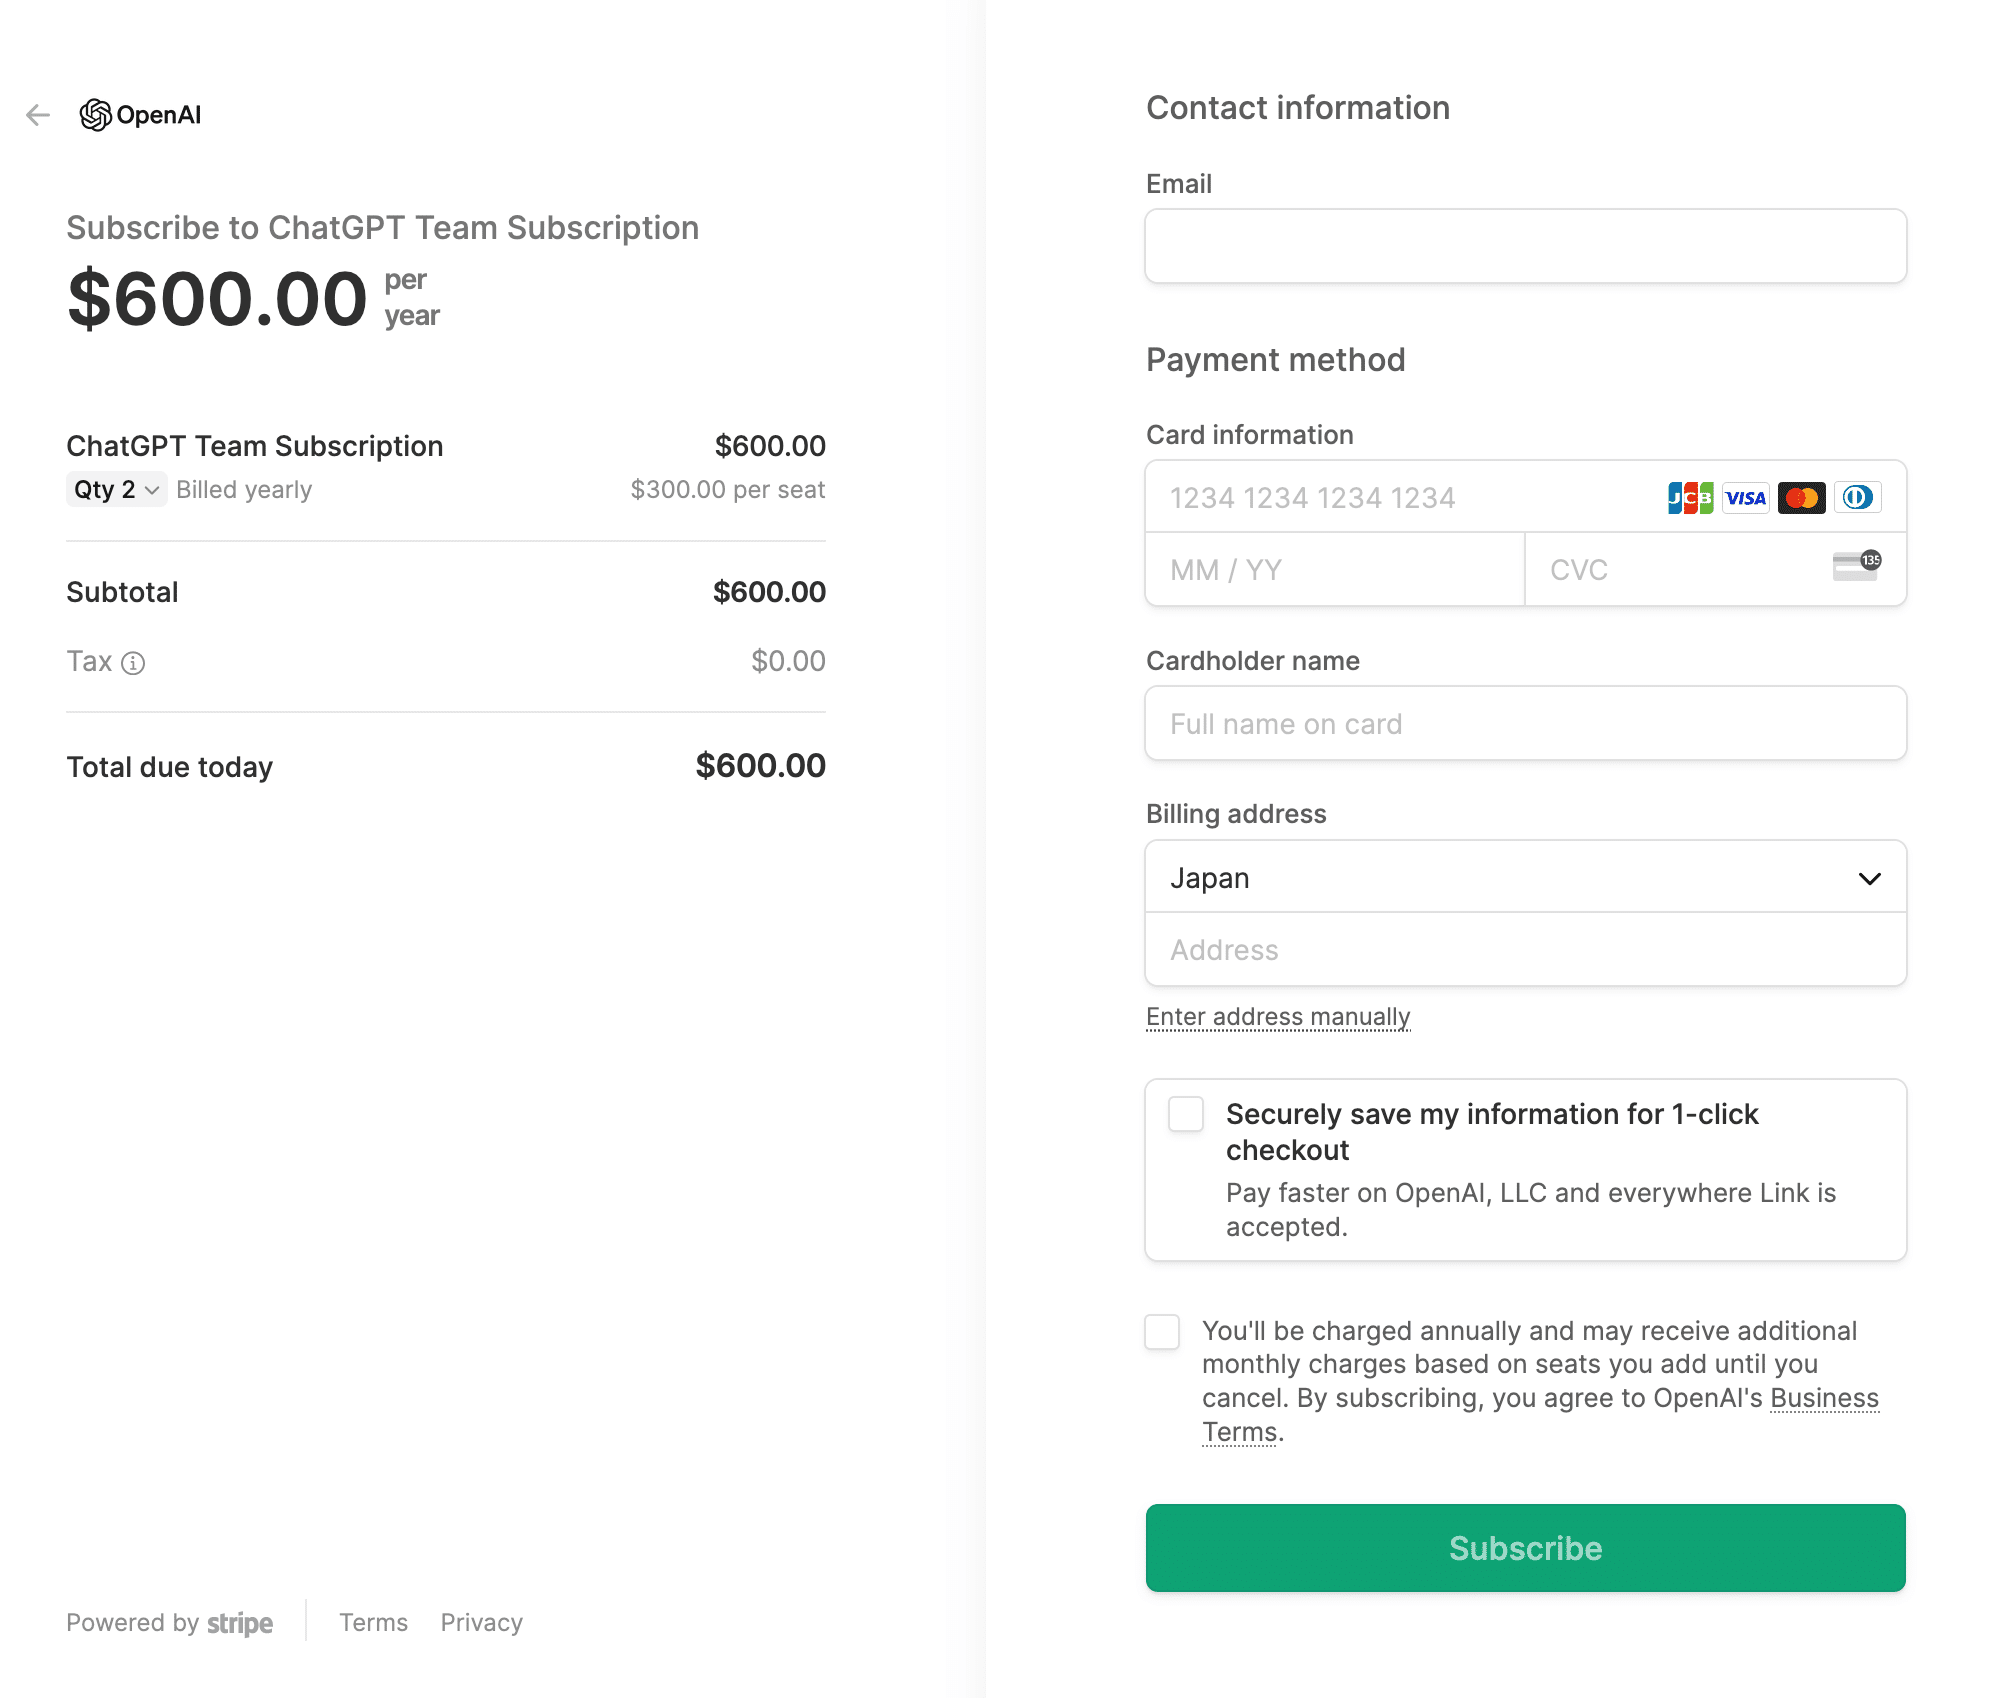The height and width of the screenshot is (1698, 2006).
Task: Click the Stripe logo in footer
Action: [x=240, y=1623]
